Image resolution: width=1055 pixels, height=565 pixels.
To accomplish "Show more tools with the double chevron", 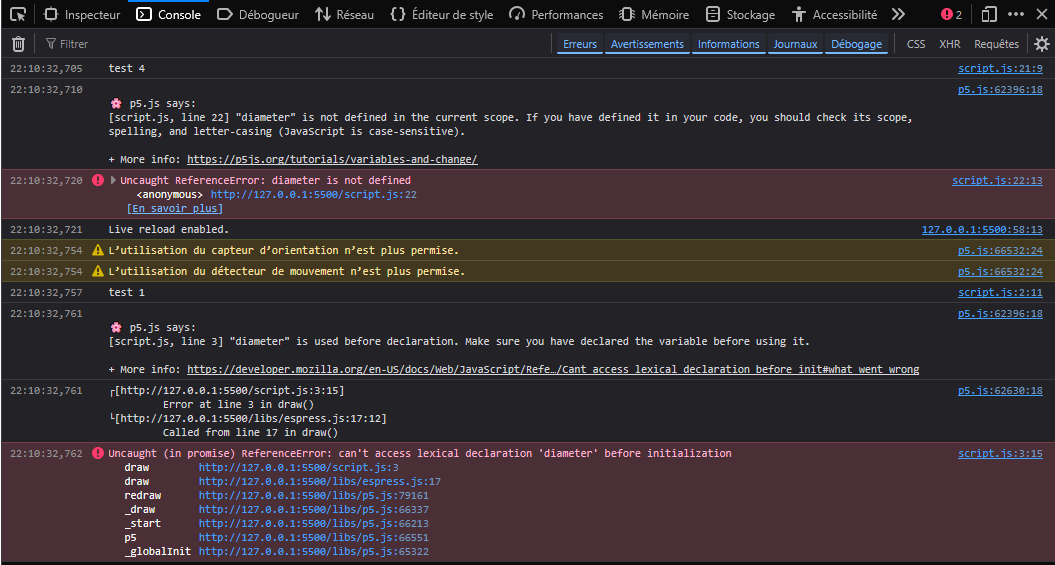I will [898, 14].
